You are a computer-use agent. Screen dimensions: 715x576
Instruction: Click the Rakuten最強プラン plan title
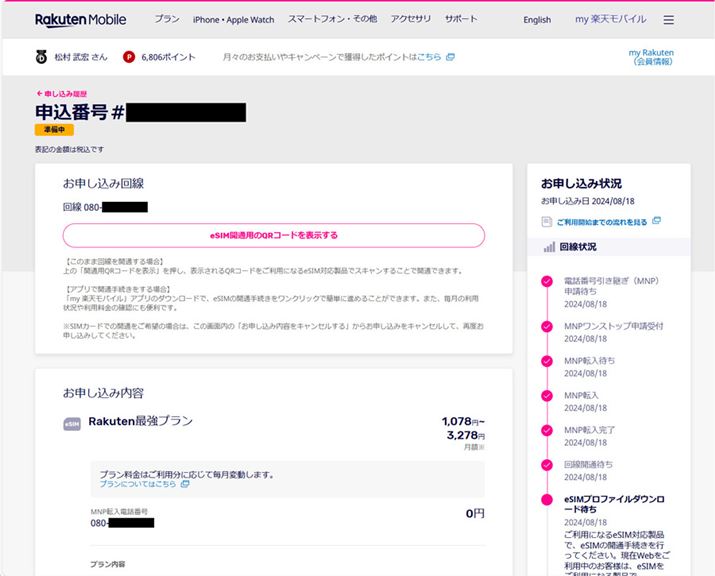[x=140, y=421]
